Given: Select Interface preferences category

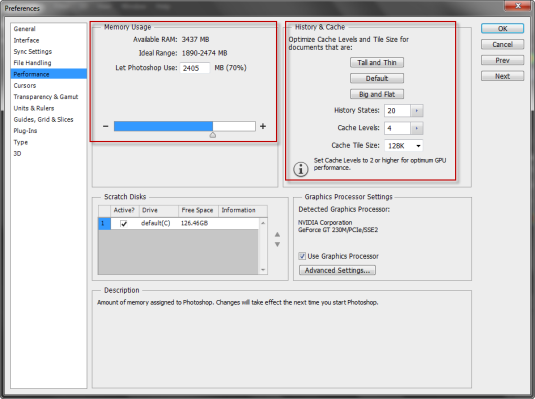Looking at the screenshot, I should (26, 40).
